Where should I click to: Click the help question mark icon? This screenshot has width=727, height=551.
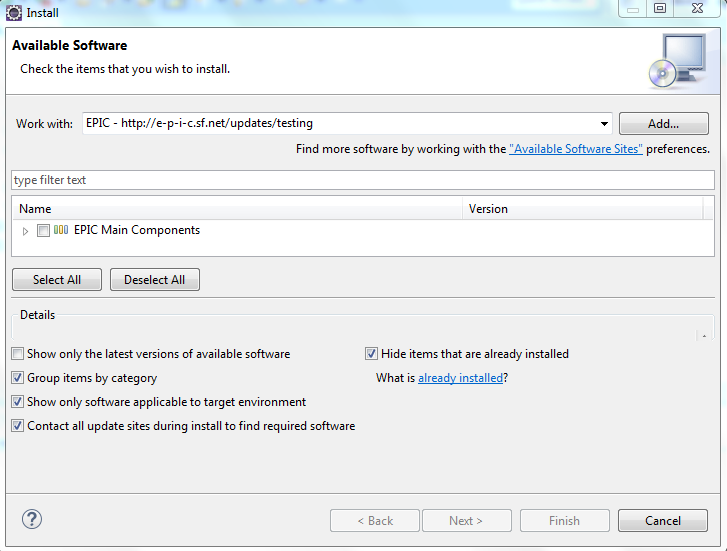point(32,519)
